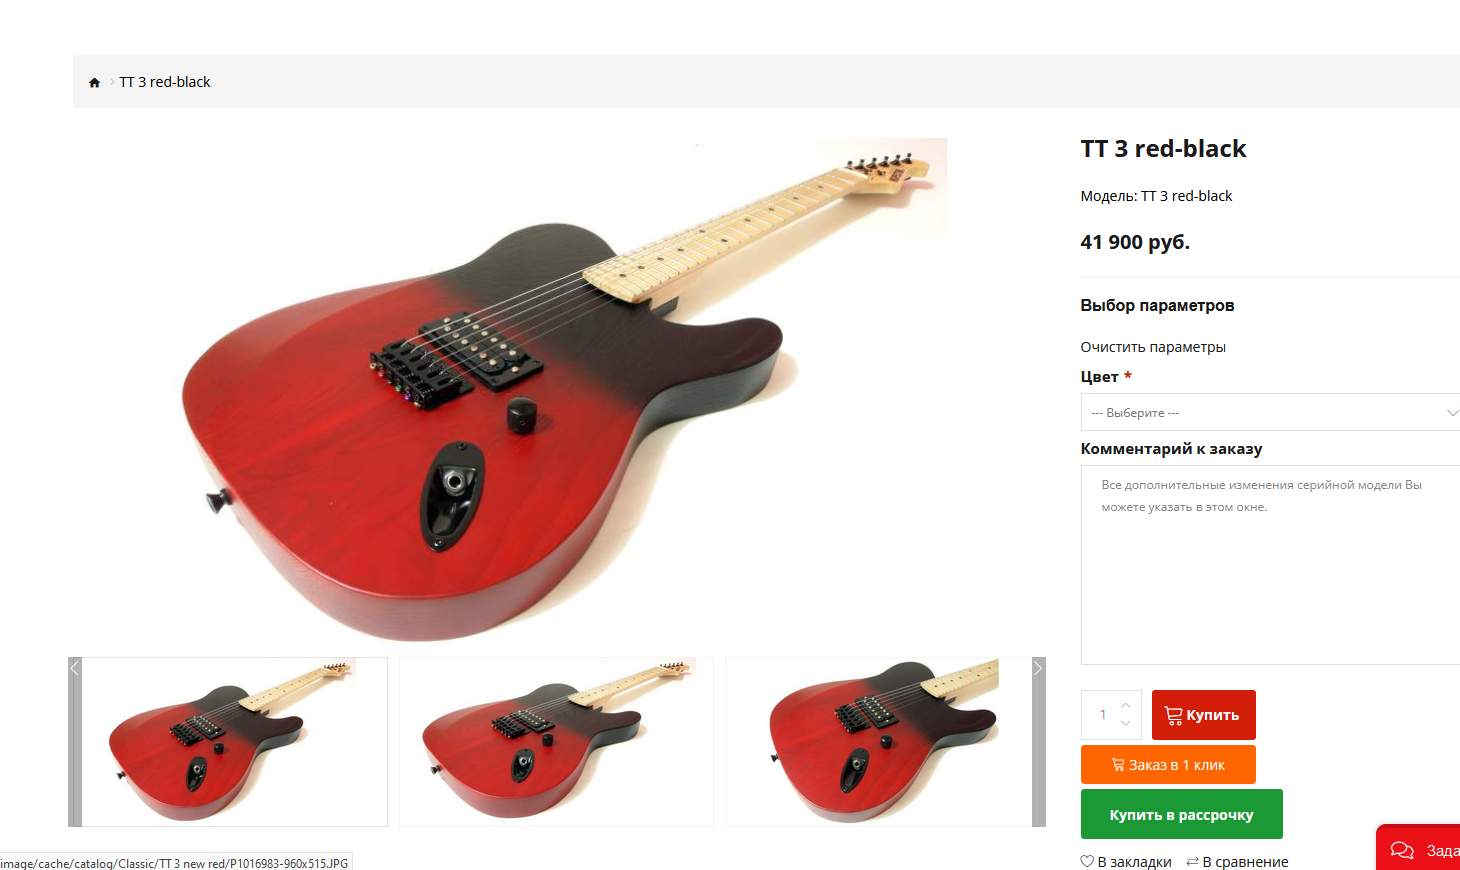The height and width of the screenshot is (870, 1460).
Task: Click the orange Заказ в 1 клик button
Action: click(1168, 765)
